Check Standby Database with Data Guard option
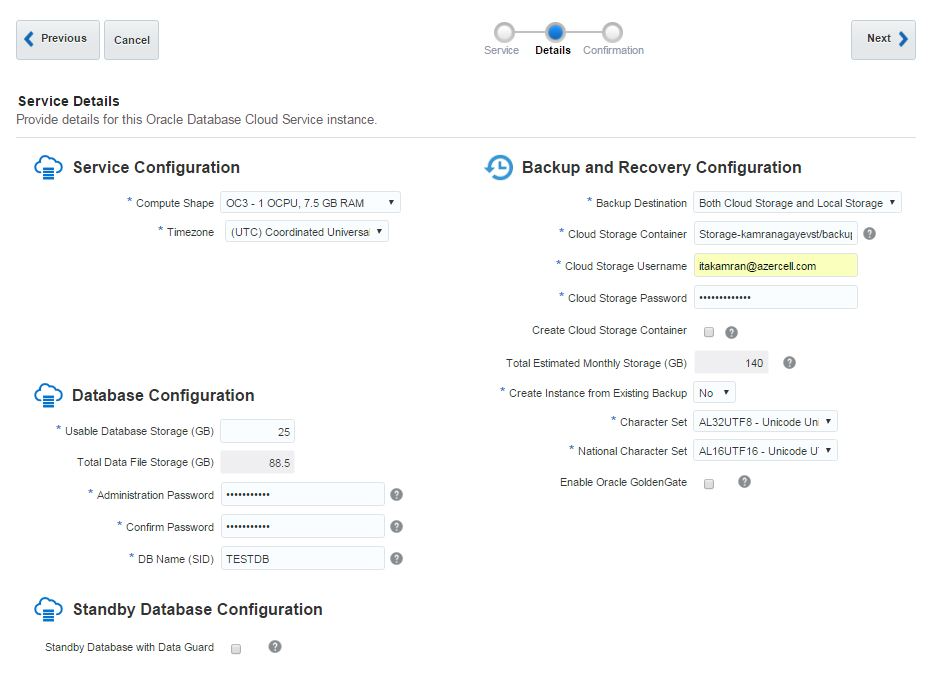The width and height of the screenshot is (946, 676). [x=236, y=649]
